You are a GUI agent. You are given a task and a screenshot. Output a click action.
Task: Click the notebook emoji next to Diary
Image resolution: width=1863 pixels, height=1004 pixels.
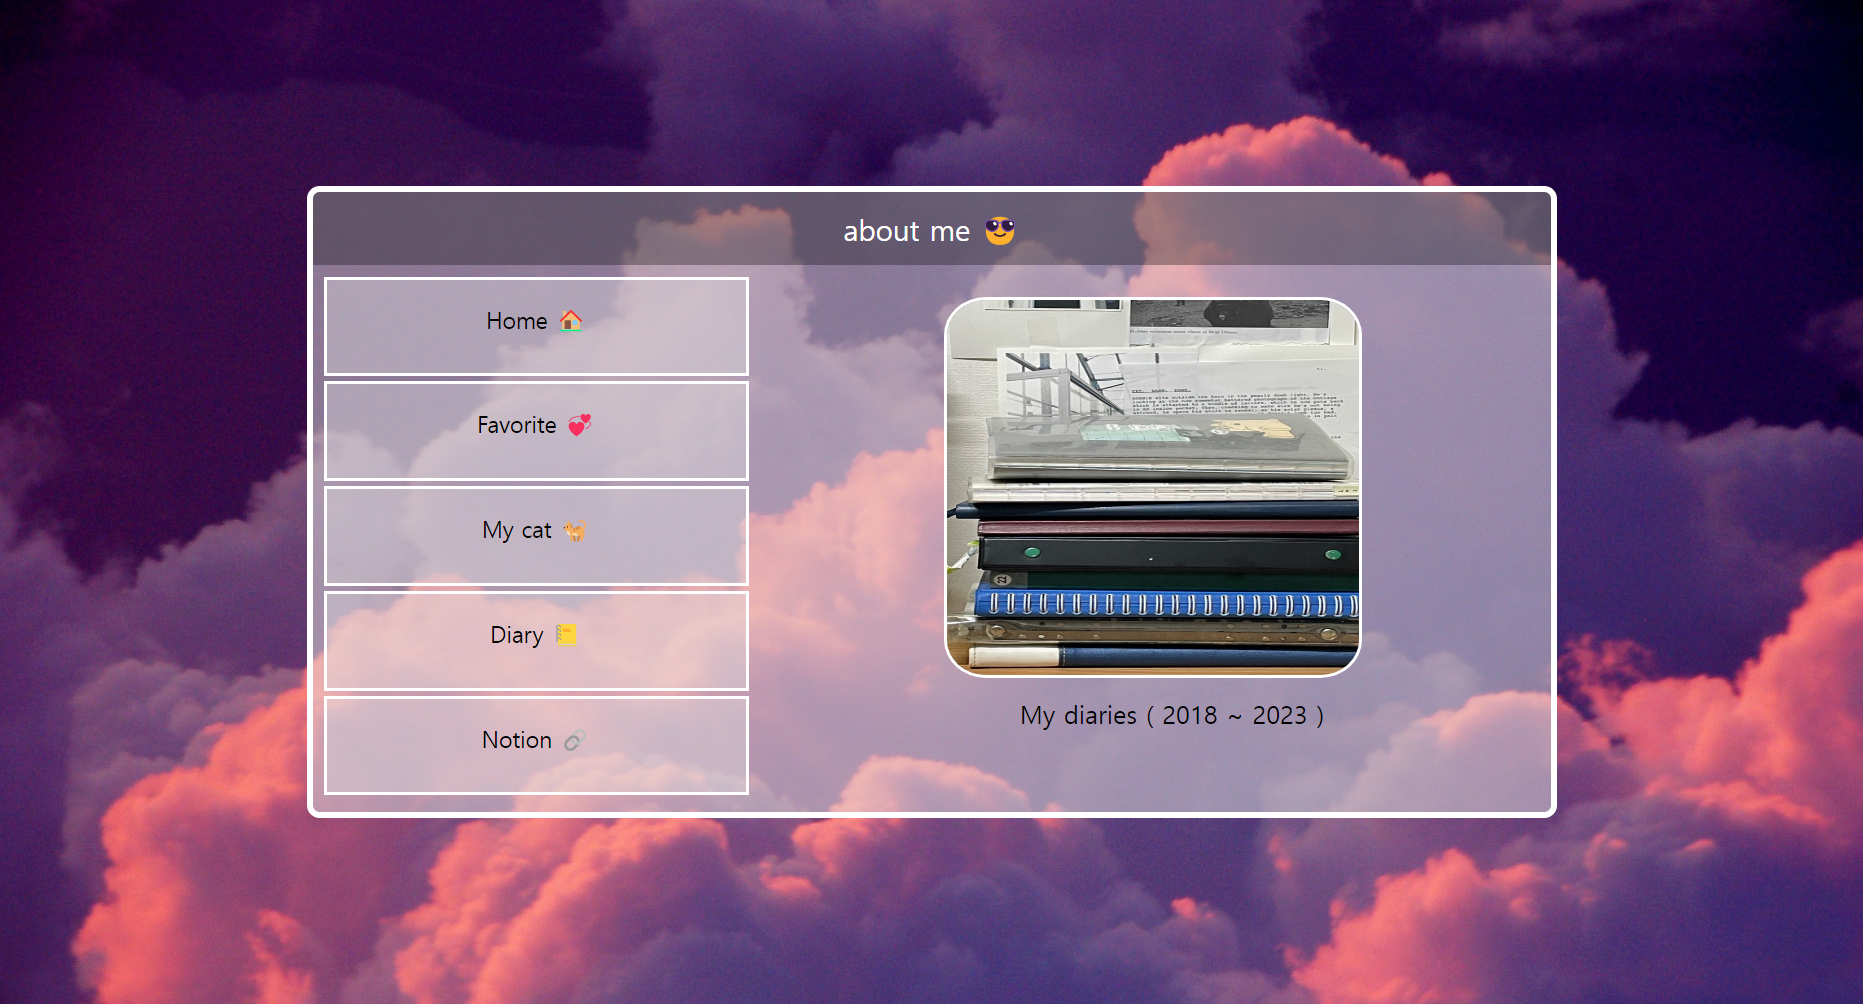pyautogui.click(x=566, y=635)
